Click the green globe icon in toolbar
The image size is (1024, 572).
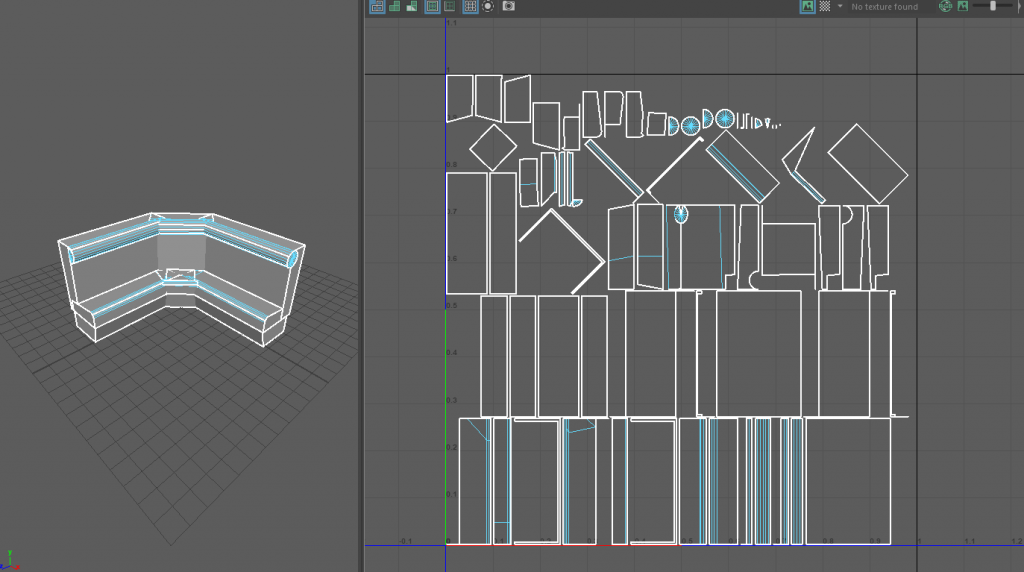(x=946, y=6)
